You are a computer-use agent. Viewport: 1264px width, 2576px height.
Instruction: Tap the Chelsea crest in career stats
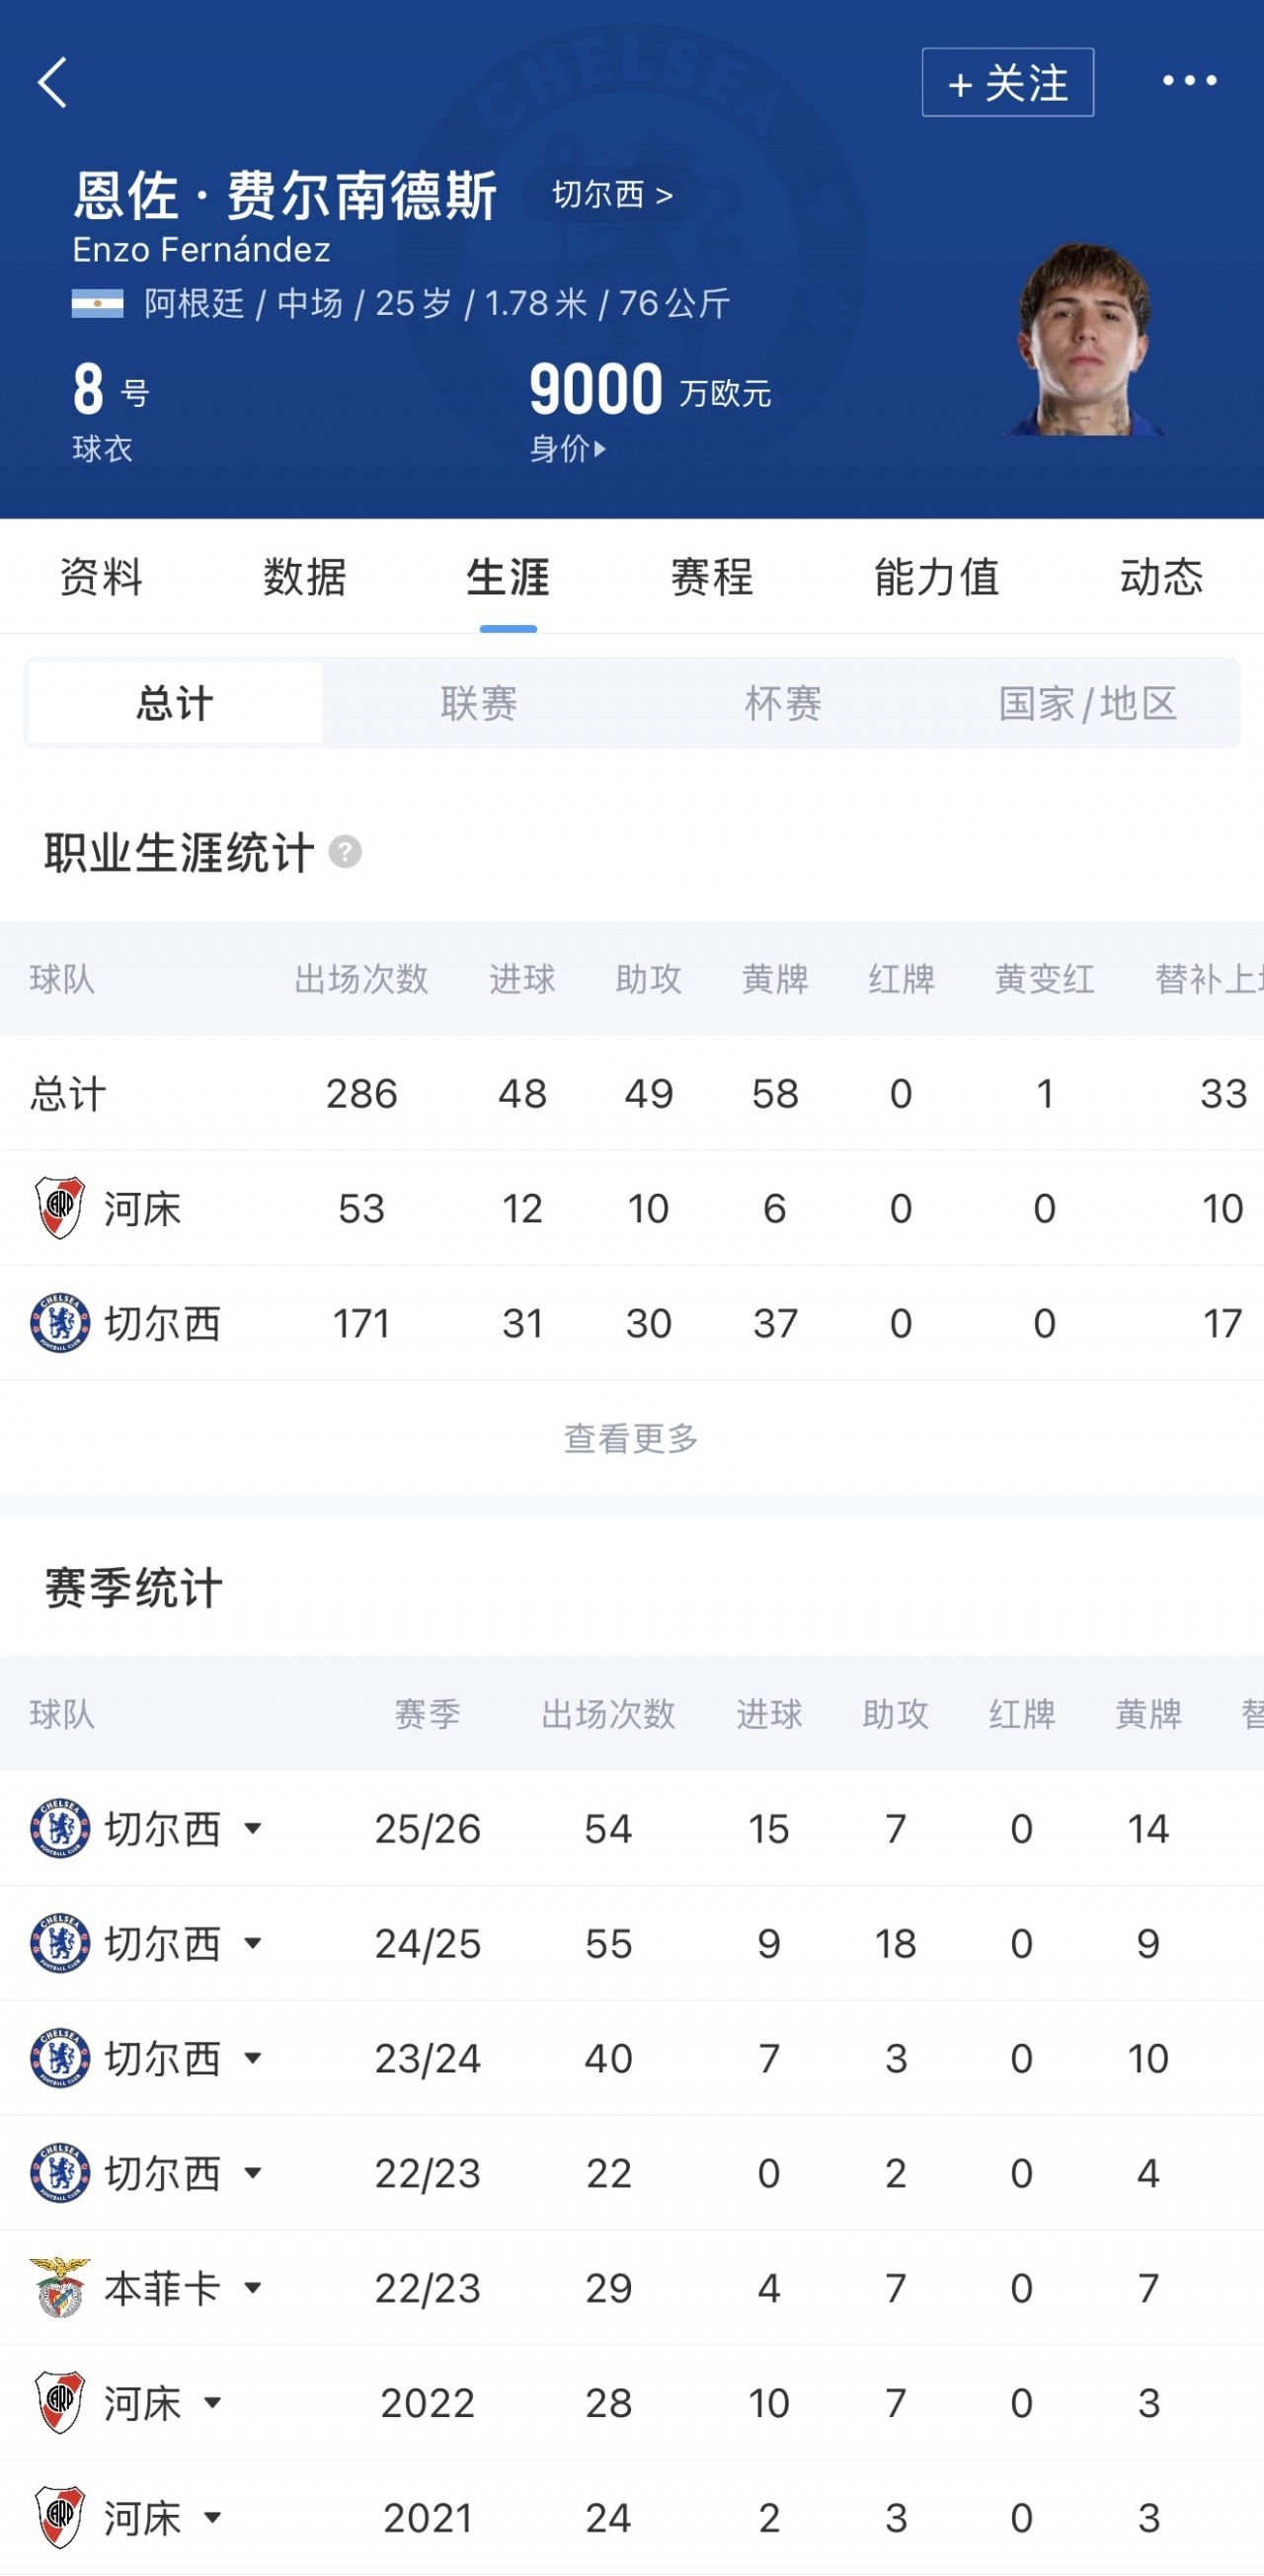[60, 1323]
